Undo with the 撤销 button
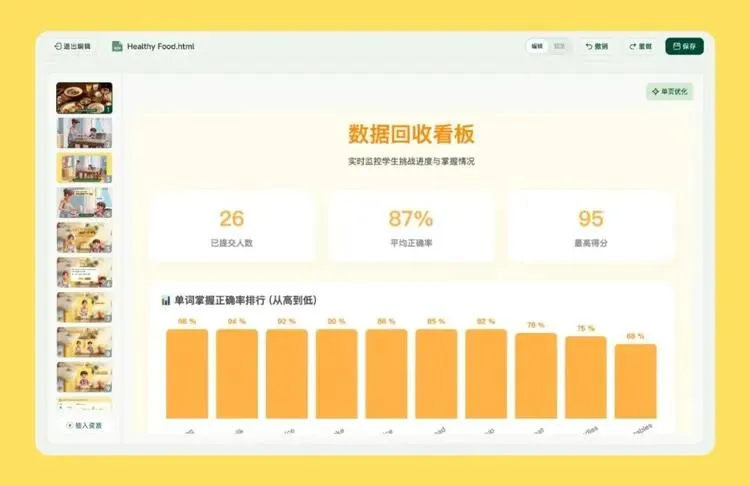The height and width of the screenshot is (486, 750). [x=597, y=46]
